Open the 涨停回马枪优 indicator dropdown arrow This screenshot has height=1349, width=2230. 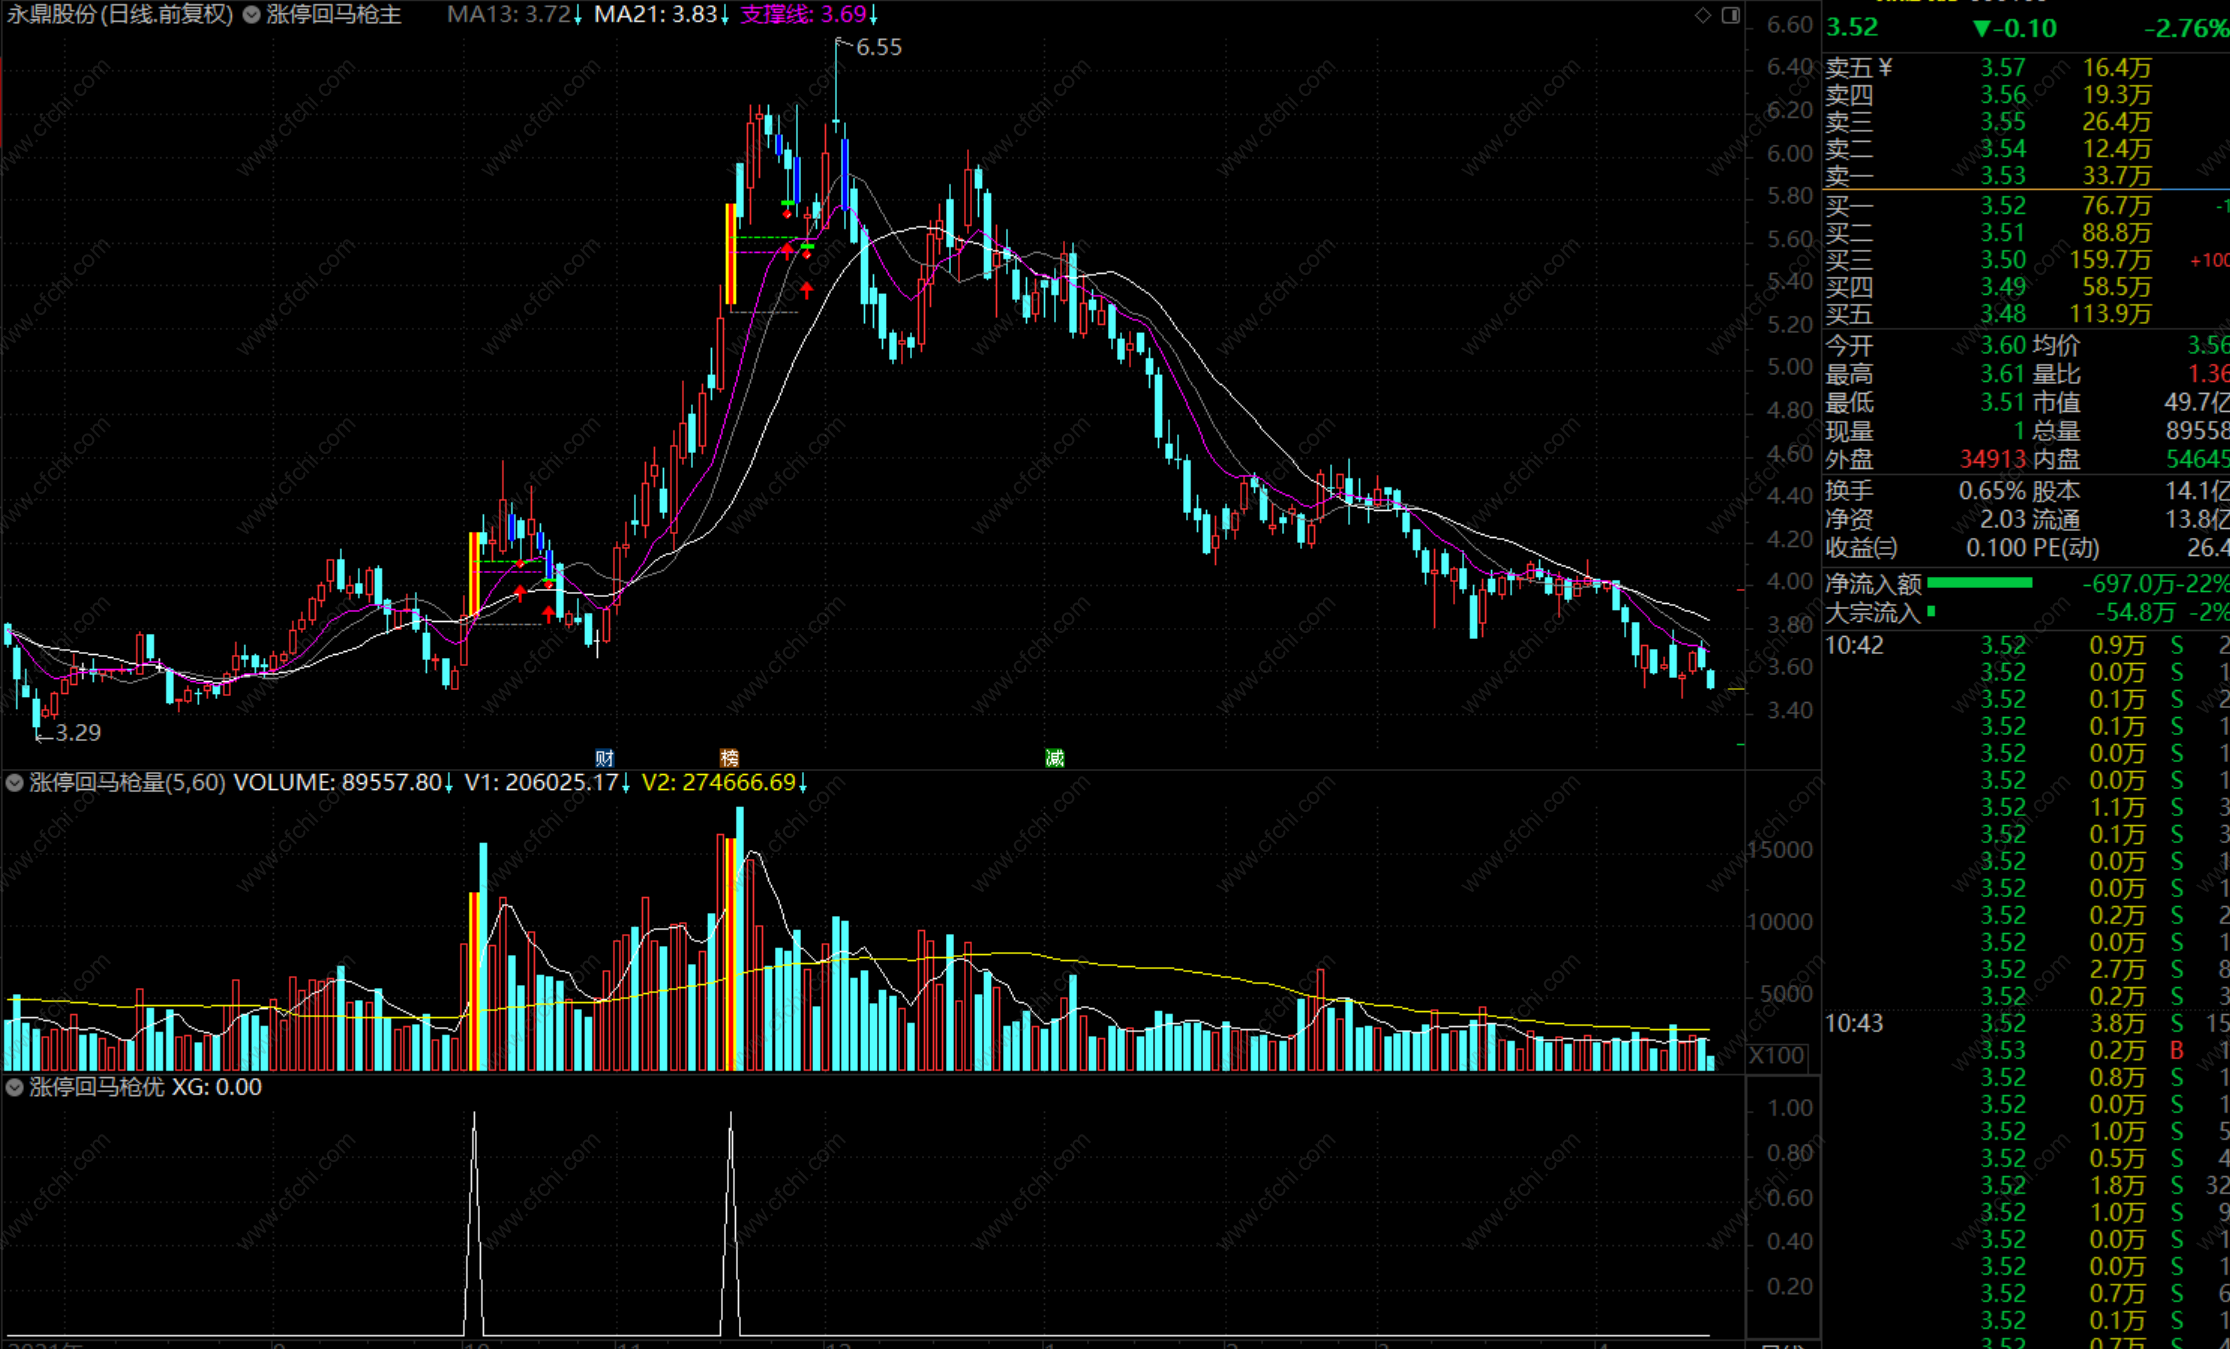click(15, 1087)
